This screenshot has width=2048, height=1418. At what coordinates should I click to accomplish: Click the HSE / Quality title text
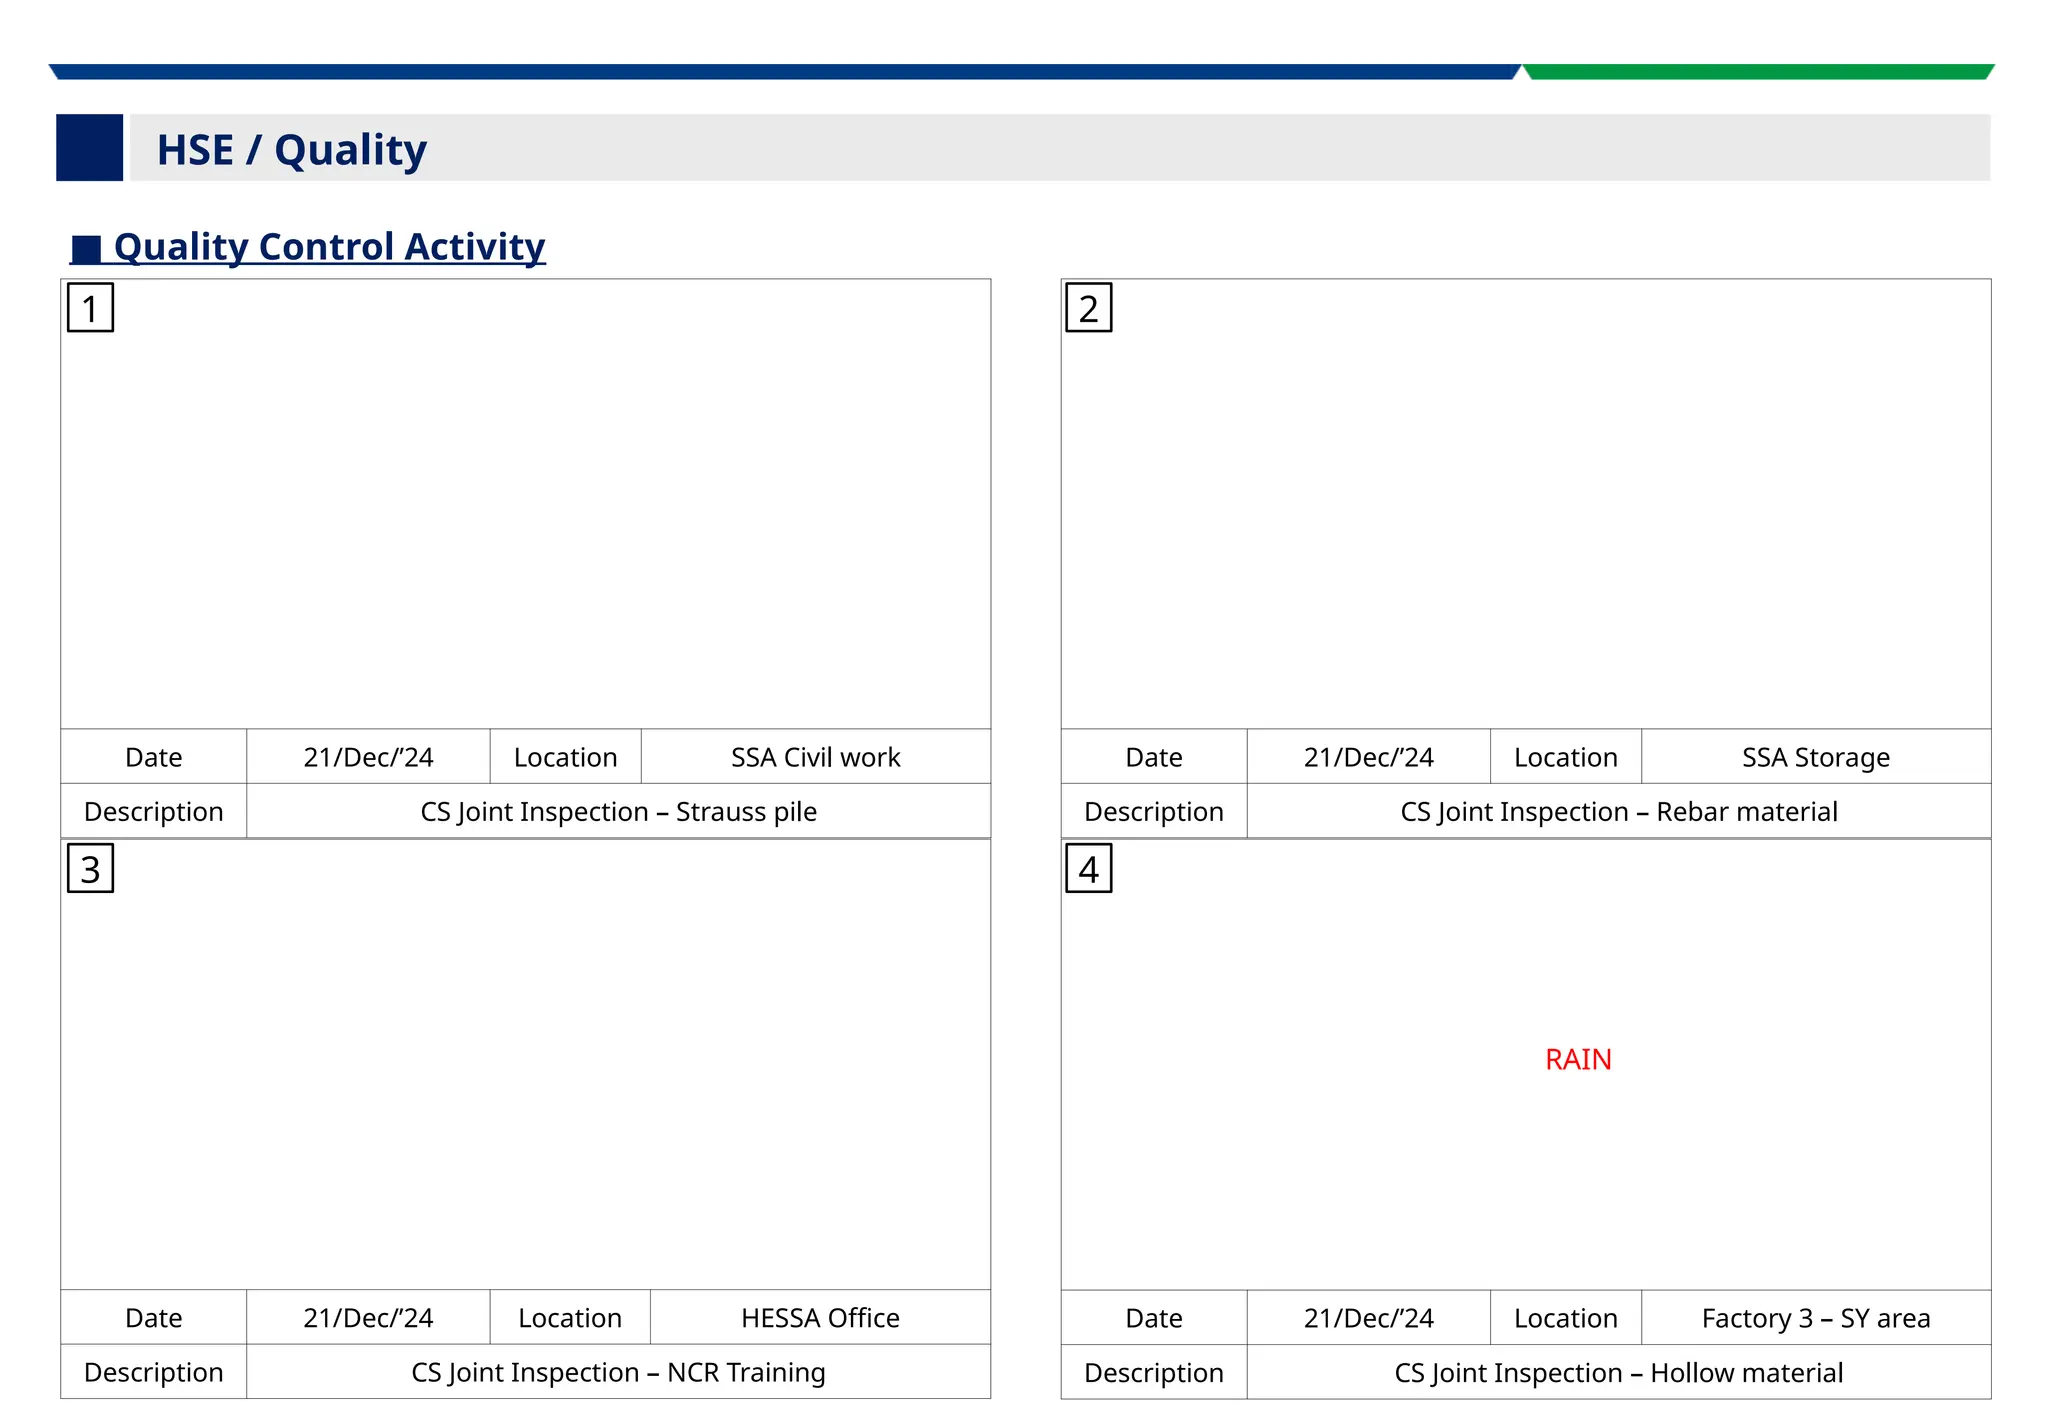(291, 150)
